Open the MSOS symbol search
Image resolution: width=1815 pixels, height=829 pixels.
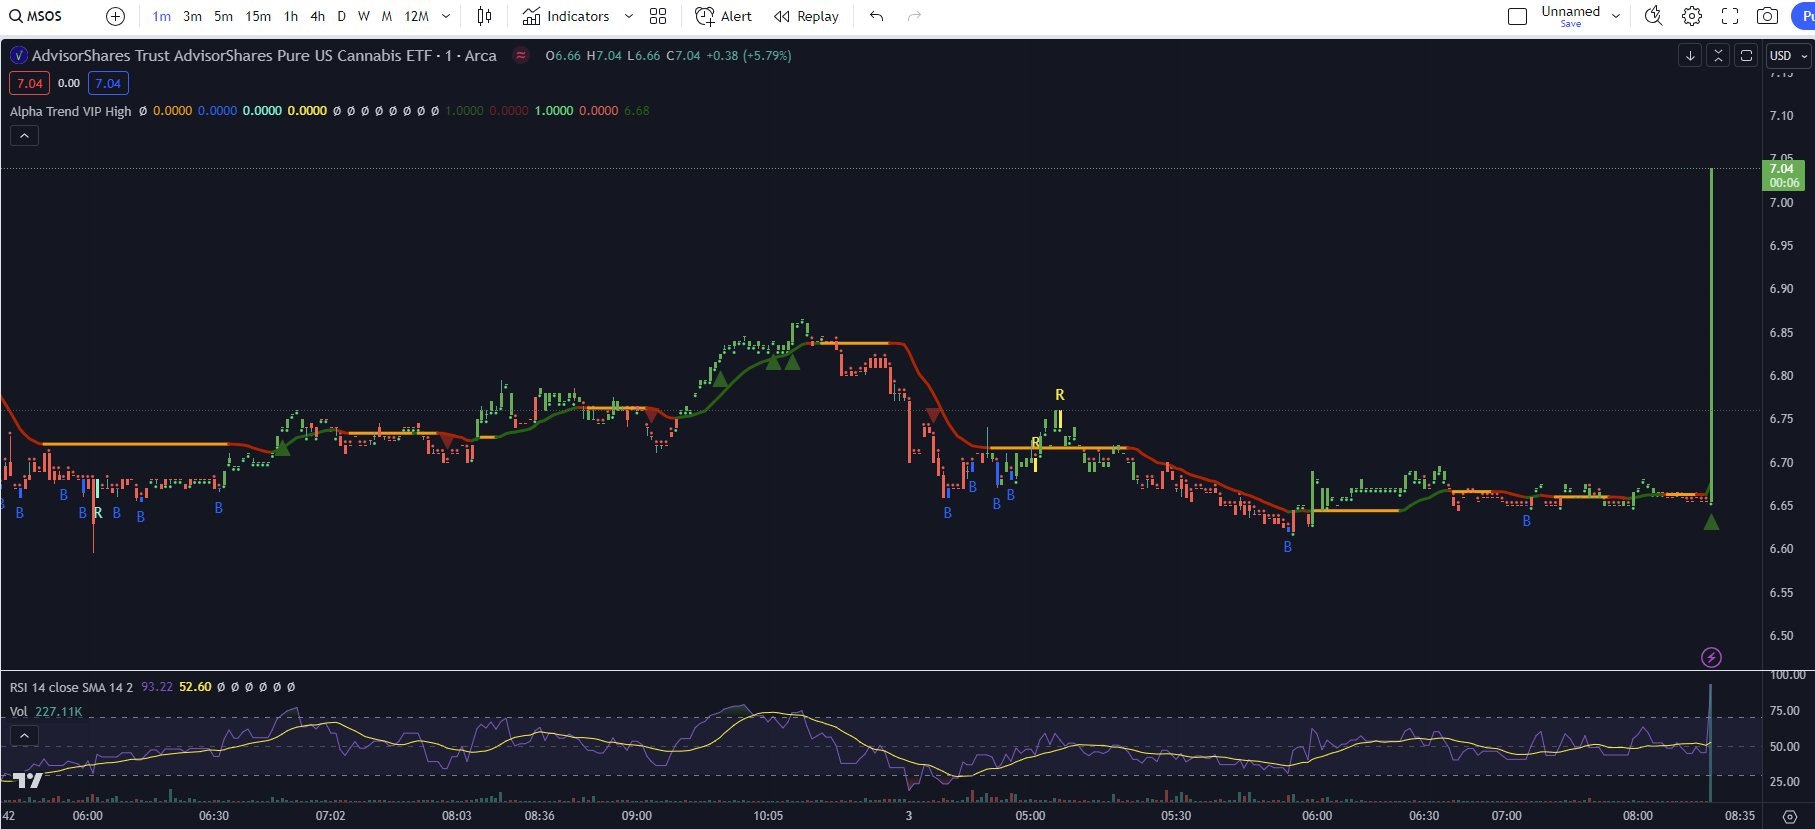click(x=36, y=16)
